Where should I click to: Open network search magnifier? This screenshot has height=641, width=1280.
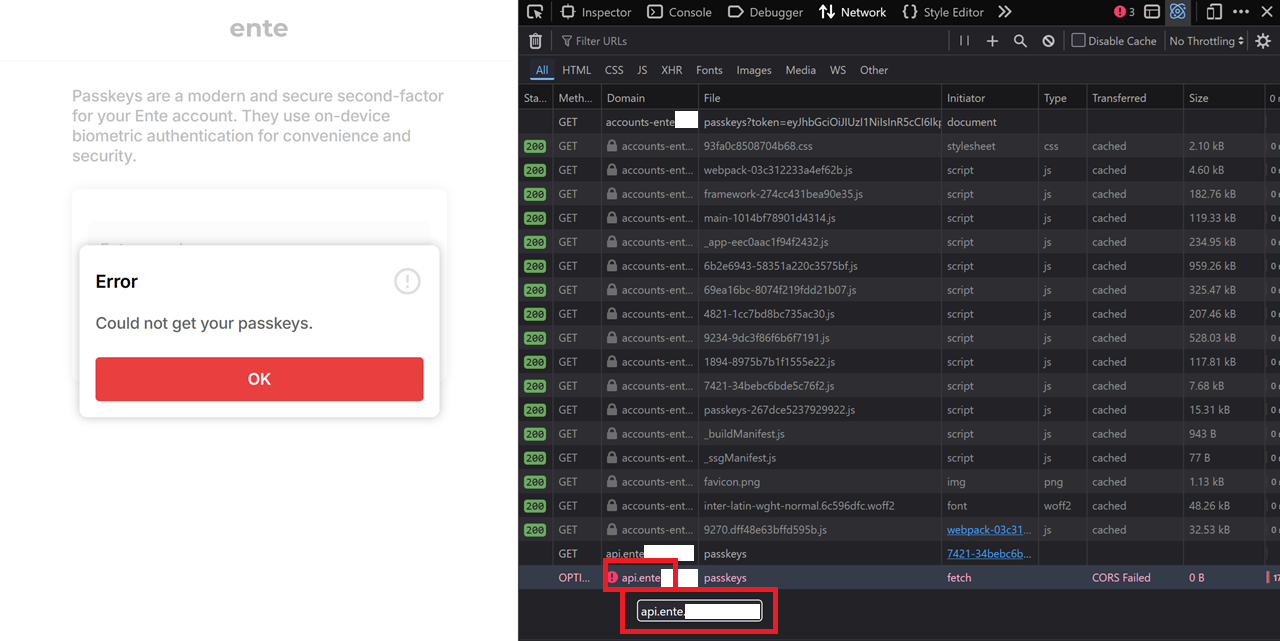1020,41
